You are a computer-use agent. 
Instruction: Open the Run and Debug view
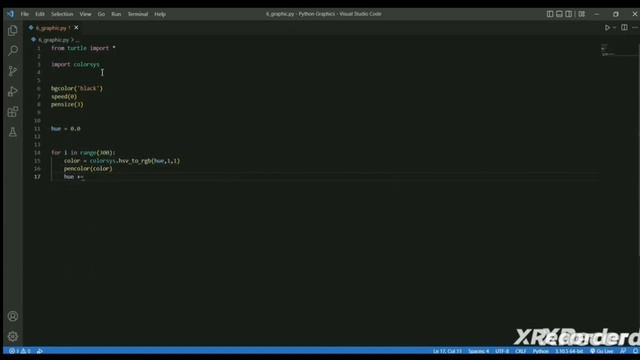point(13,91)
